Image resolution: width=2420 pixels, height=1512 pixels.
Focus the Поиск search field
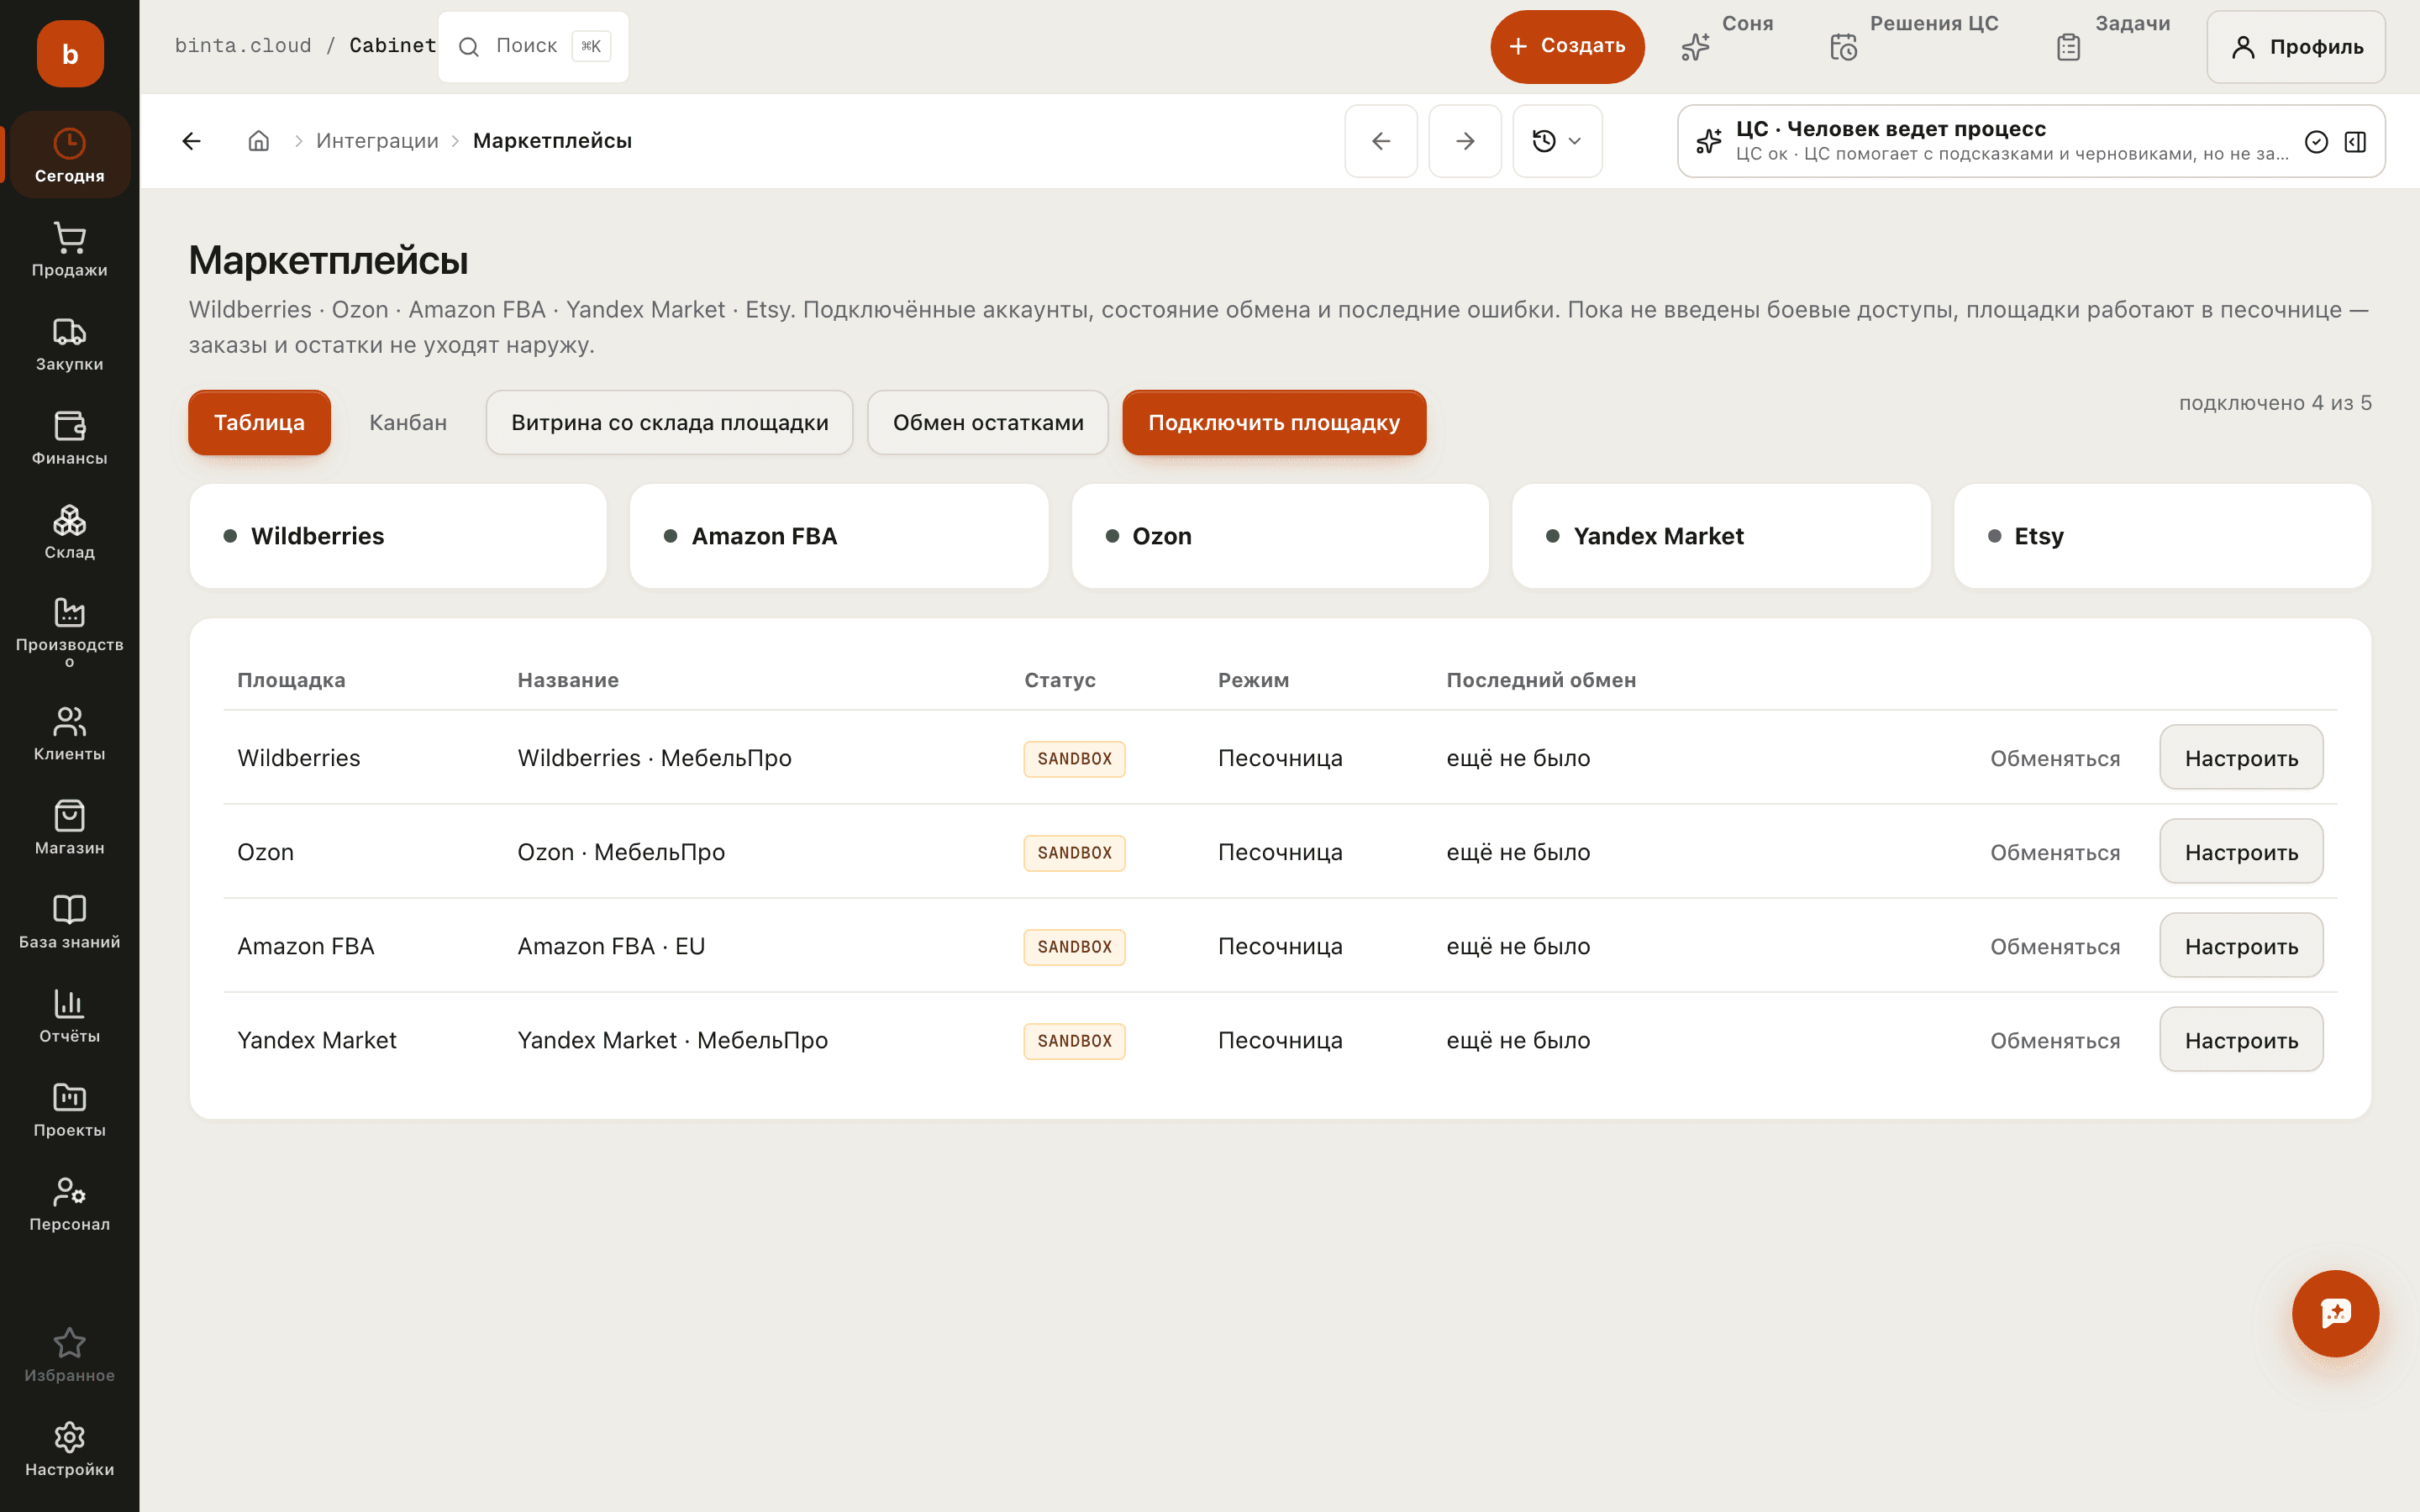point(534,46)
